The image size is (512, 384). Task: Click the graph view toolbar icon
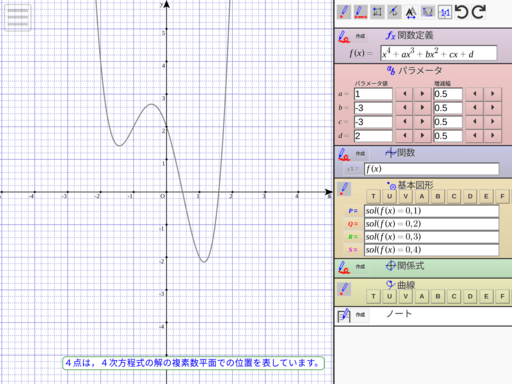point(428,12)
